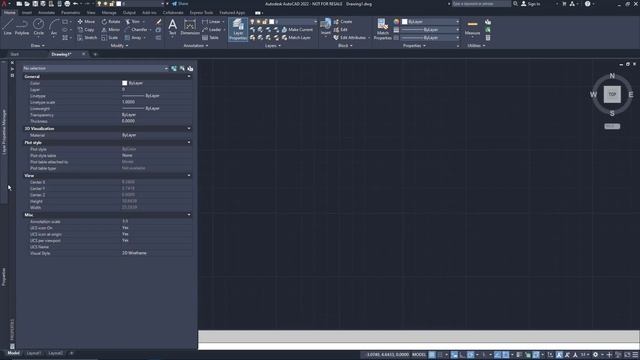Expand the Utilities panel dropdown
This screenshot has width=640, height=360.
pyautogui.click(x=476, y=46)
